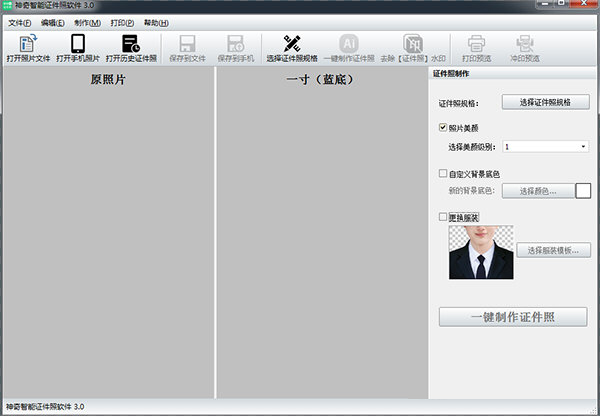This screenshot has width=600, height=416.
Task: Click the 打开照片文件 toolbar icon
Action: coord(28,43)
